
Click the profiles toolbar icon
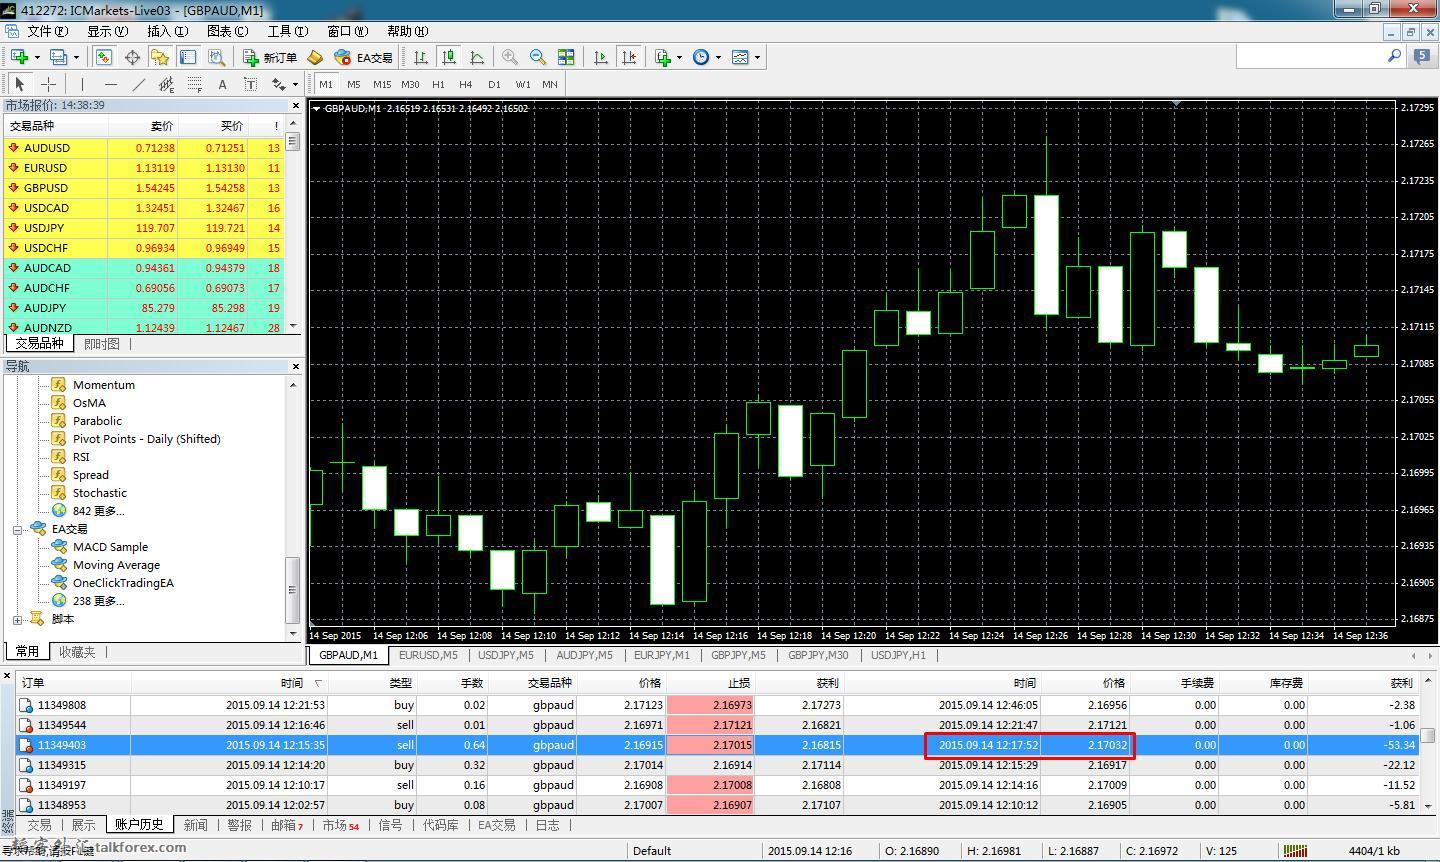[59, 57]
